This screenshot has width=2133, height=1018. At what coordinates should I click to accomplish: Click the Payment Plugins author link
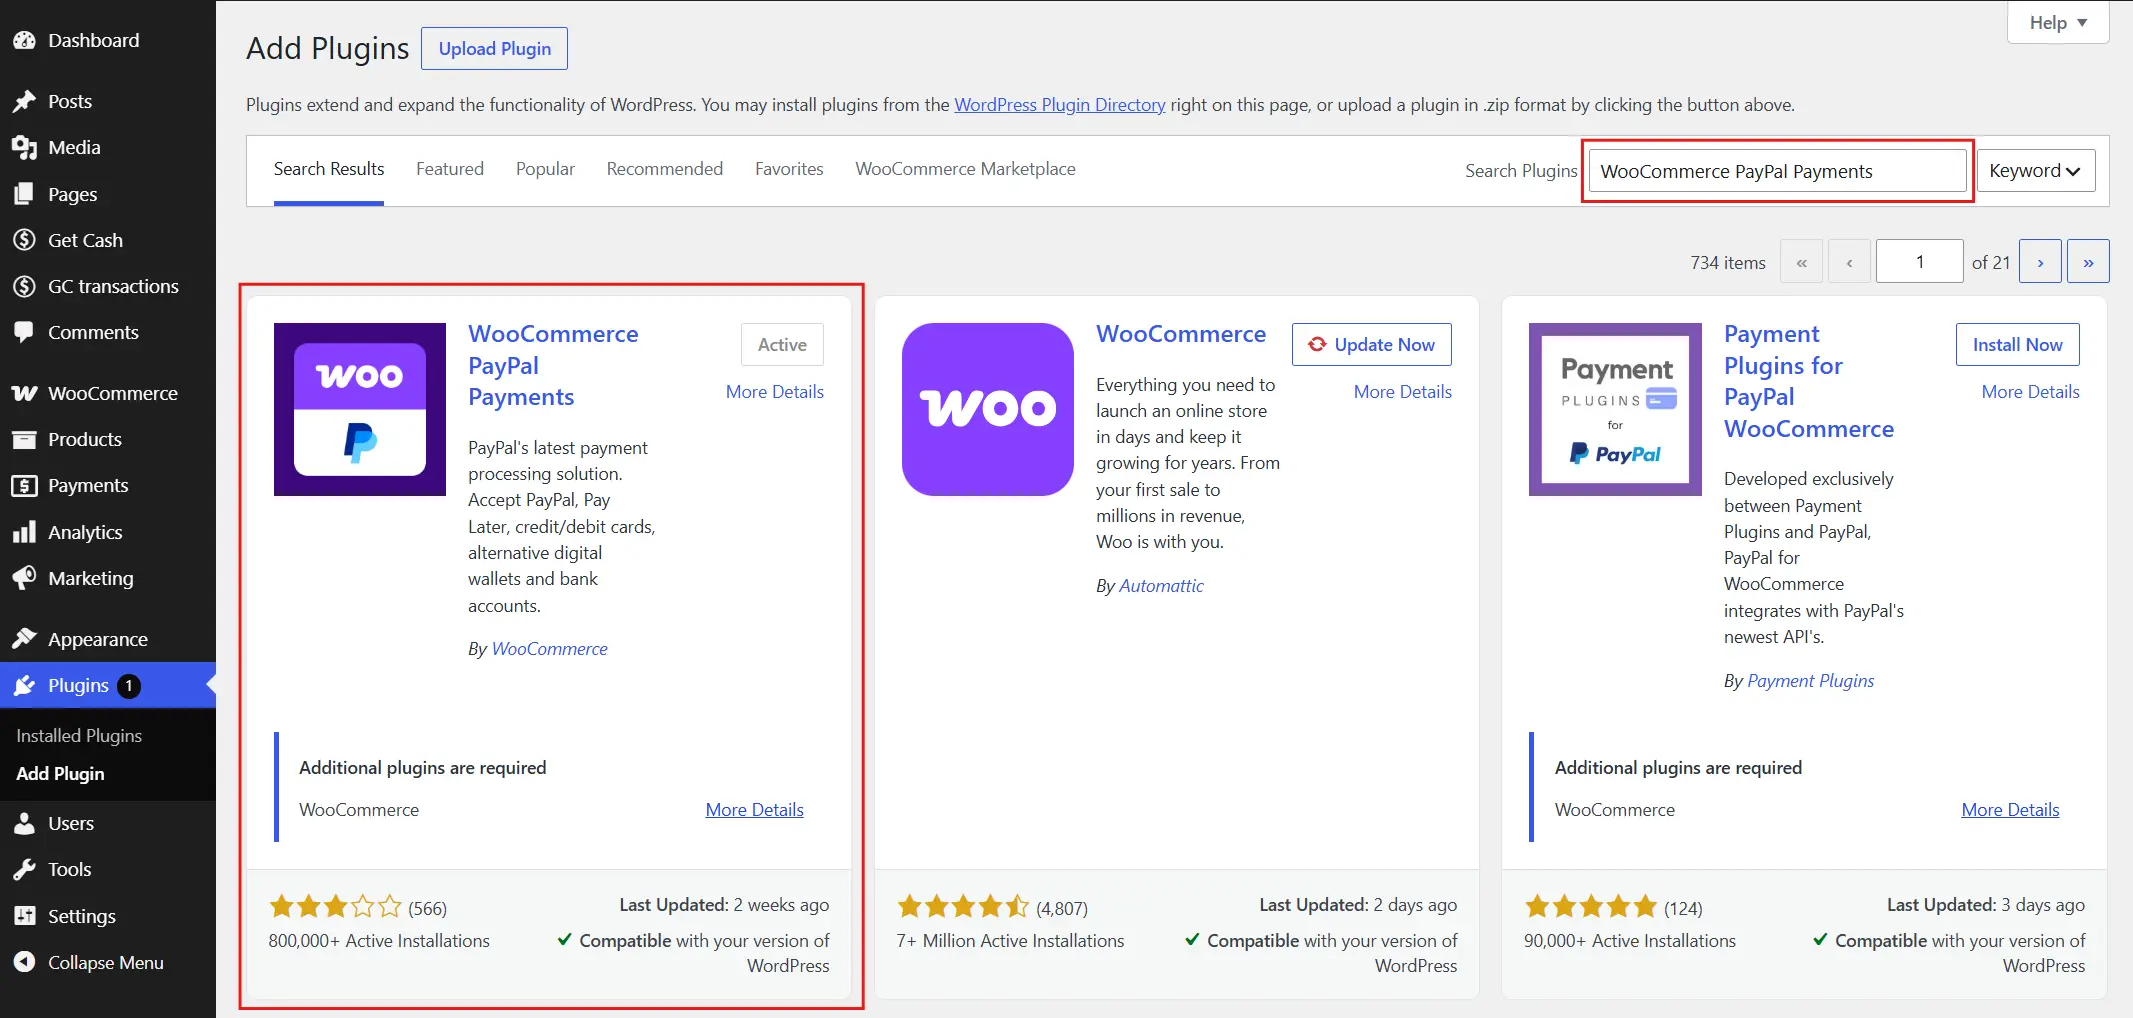pos(1810,681)
